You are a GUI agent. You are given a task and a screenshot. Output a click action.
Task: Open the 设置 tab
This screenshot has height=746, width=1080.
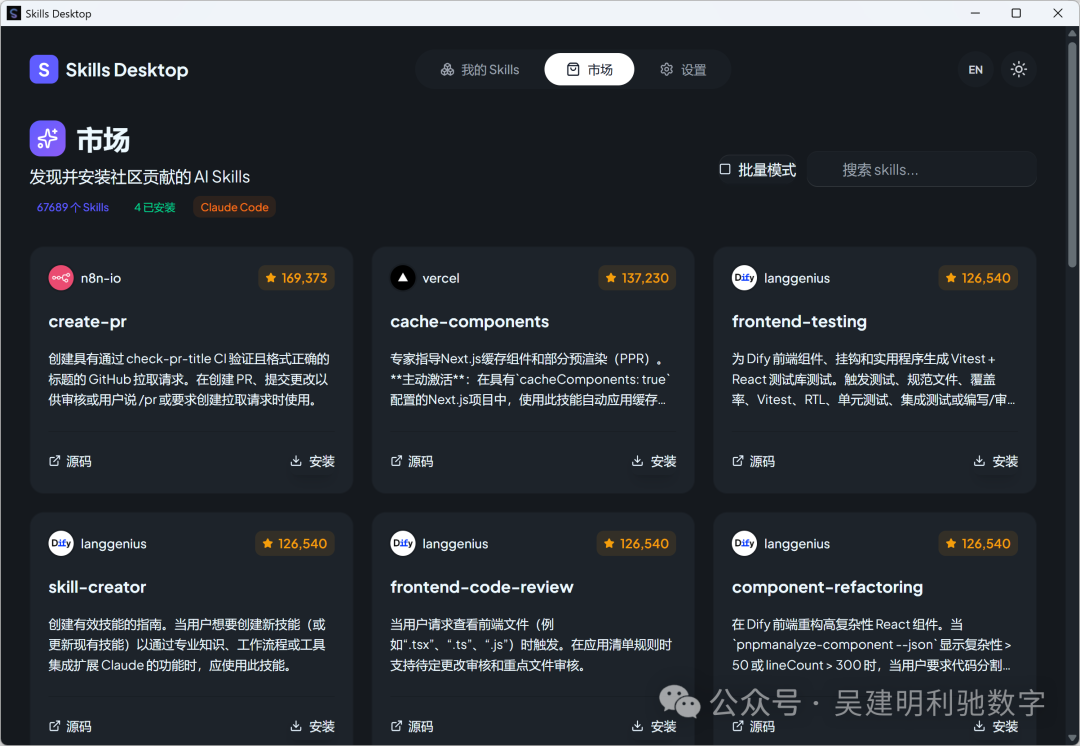(684, 69)
